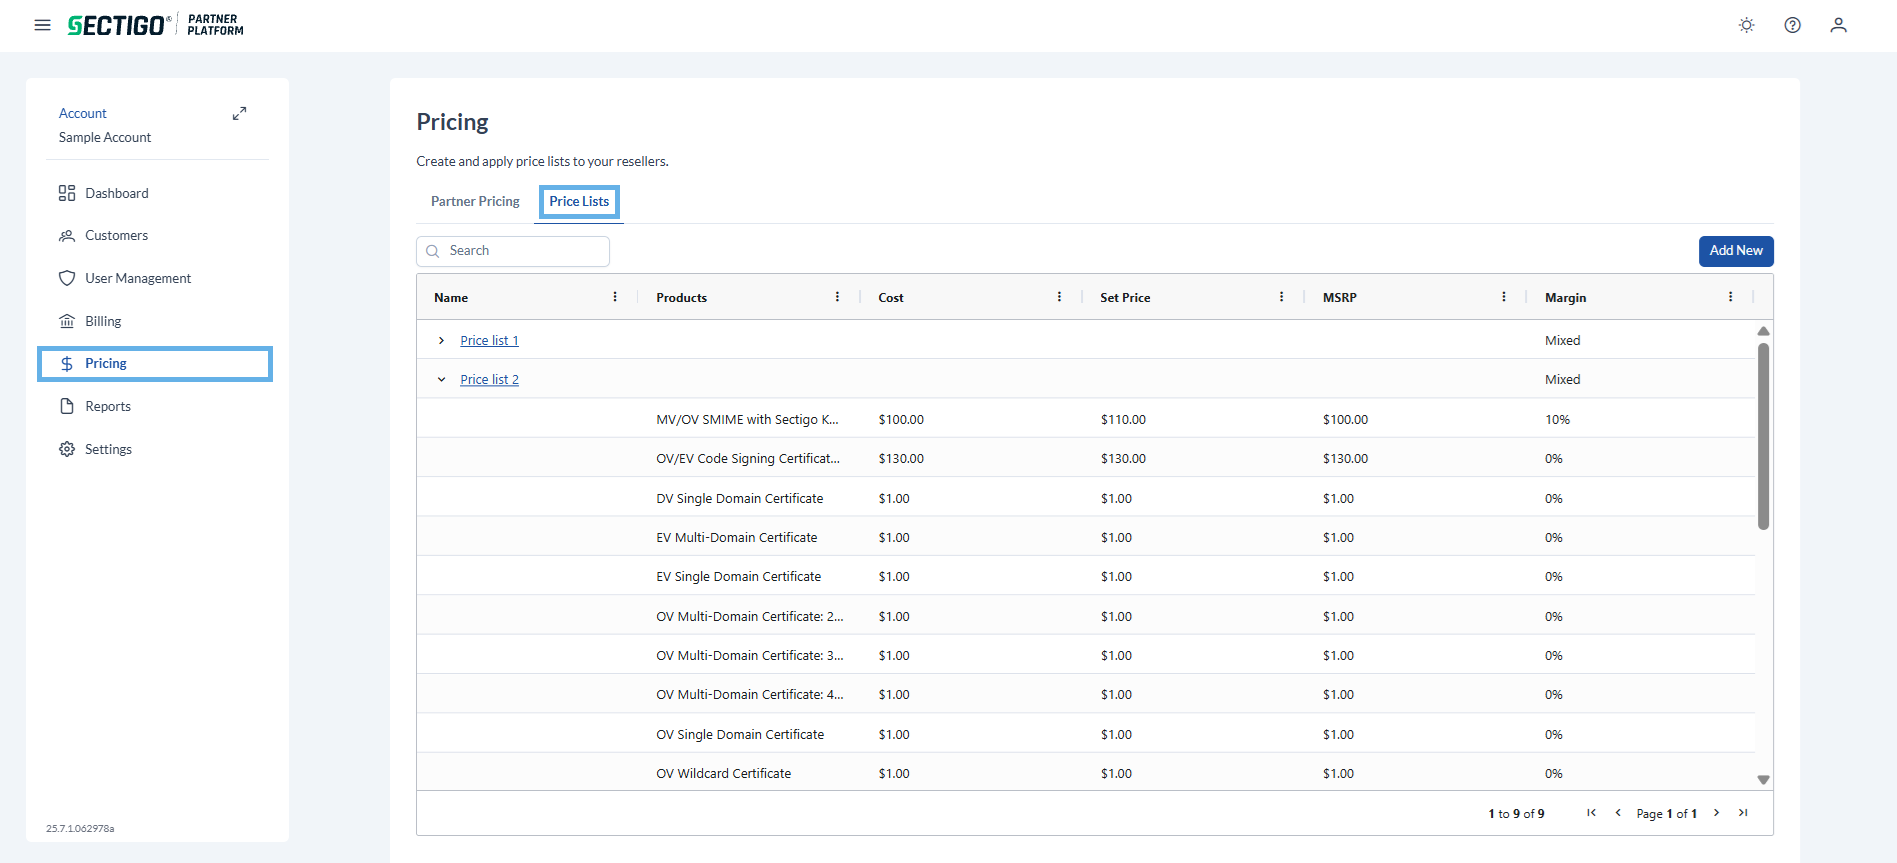The image size is (1897, 863).
Task: Select EV Multi-Domain Certificate row
Action: 1086,537
